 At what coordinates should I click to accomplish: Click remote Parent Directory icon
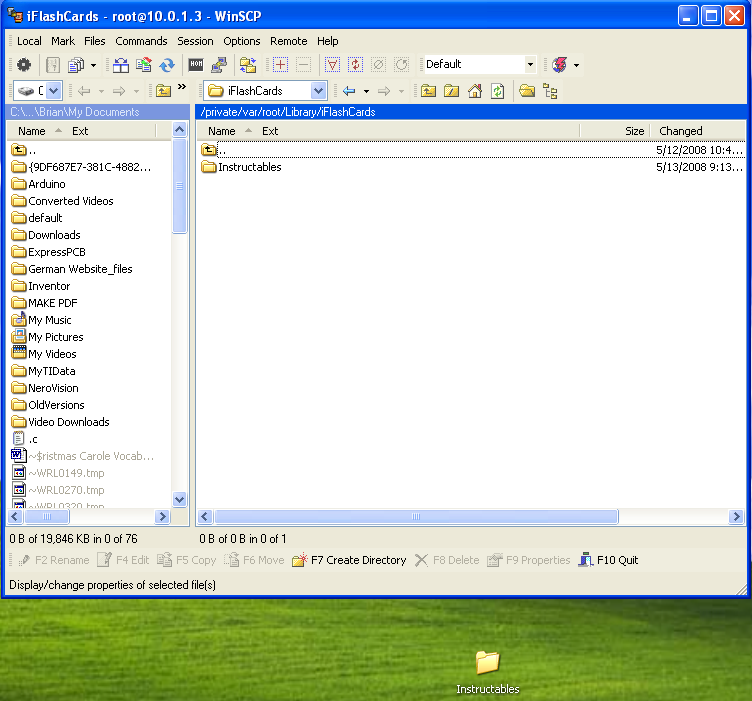(x=428, y=91)
